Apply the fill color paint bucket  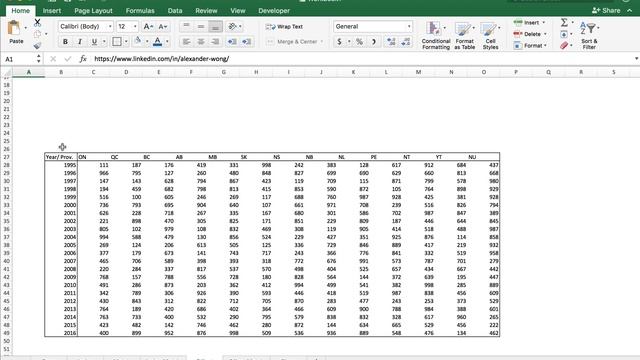[138, 41]
